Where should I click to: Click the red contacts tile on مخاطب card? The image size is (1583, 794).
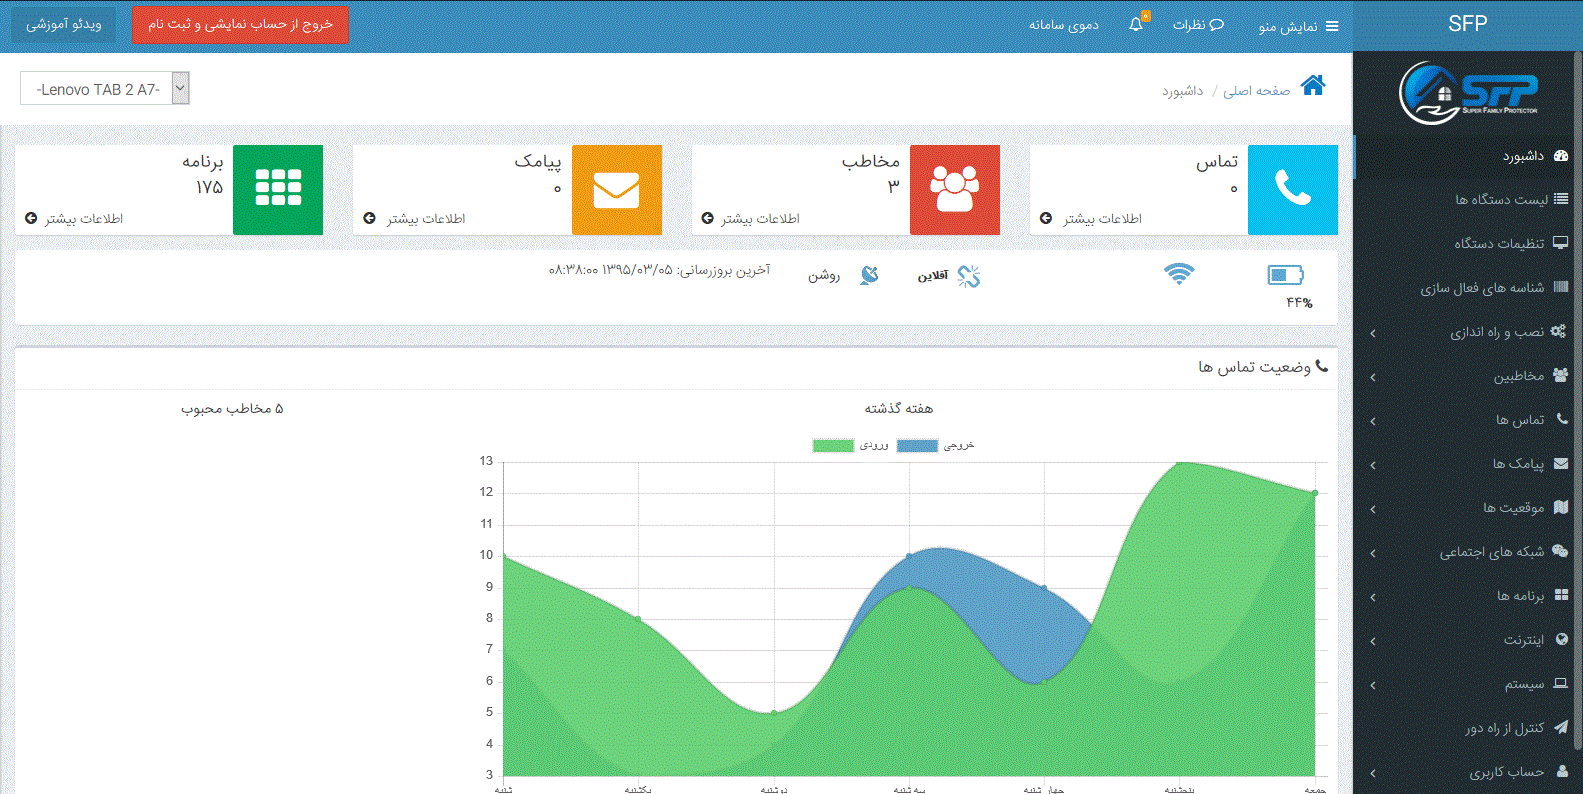[x=955, y=190]
